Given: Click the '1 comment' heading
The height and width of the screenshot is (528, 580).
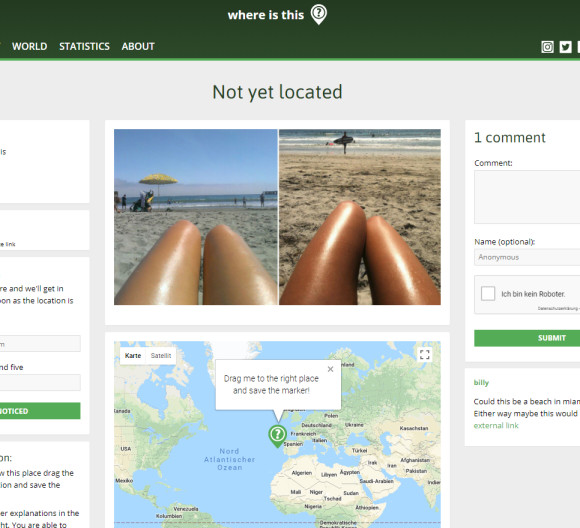Looking at the screenshot, I should pos(510,138).
